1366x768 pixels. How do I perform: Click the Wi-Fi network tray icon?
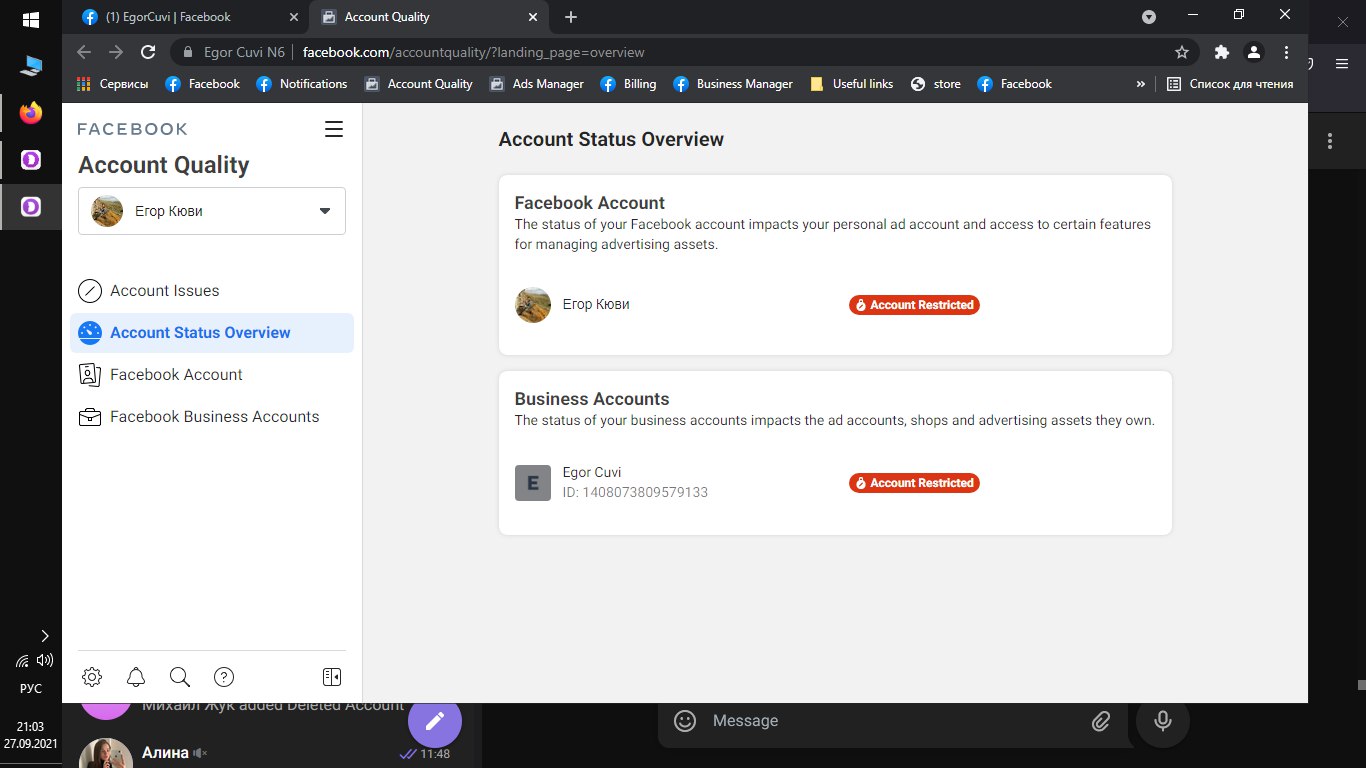click(x=22, y=660)
